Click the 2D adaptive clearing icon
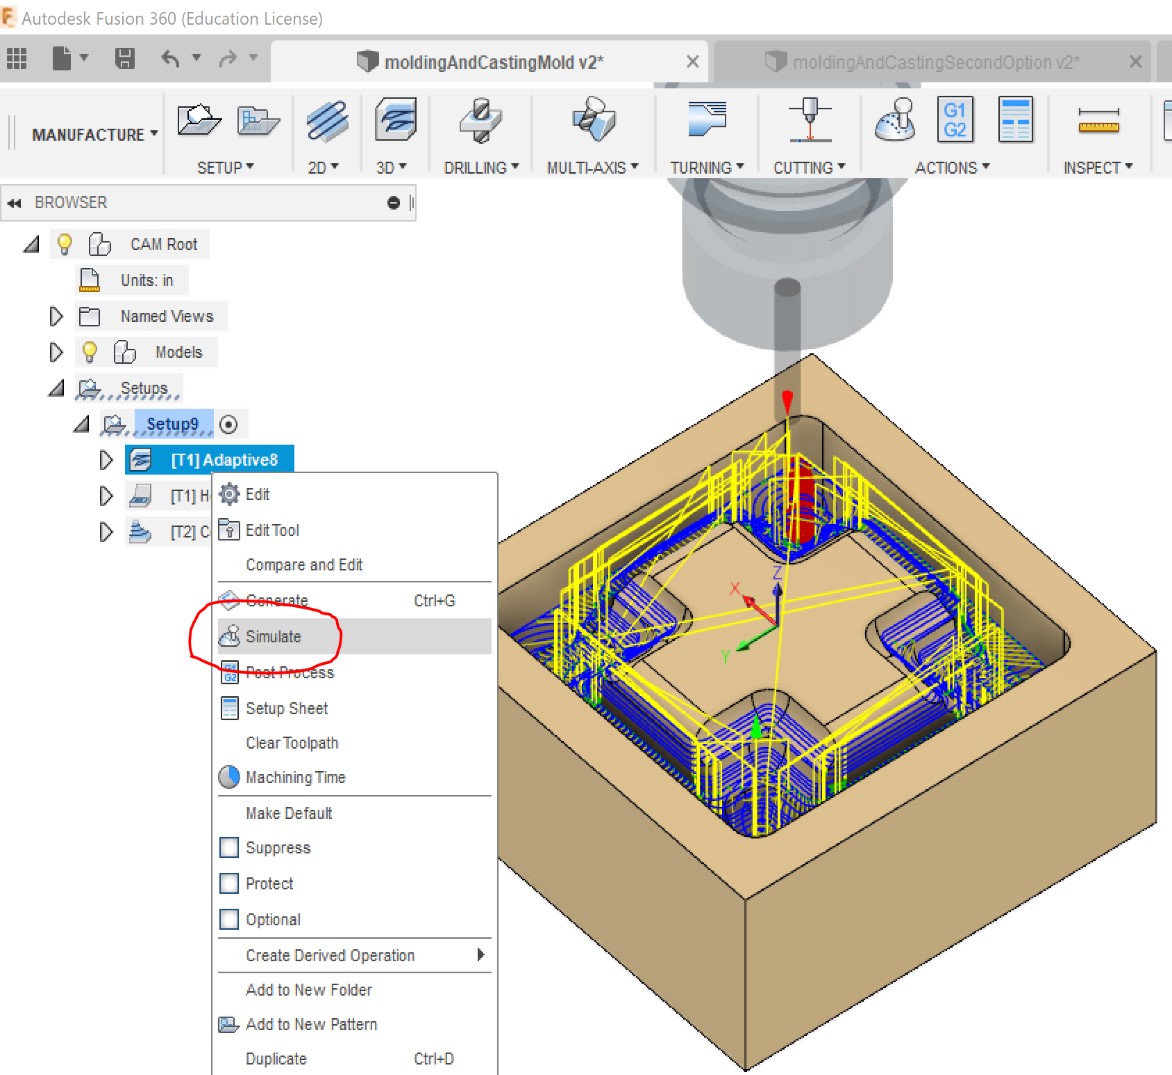 [327, 121]
